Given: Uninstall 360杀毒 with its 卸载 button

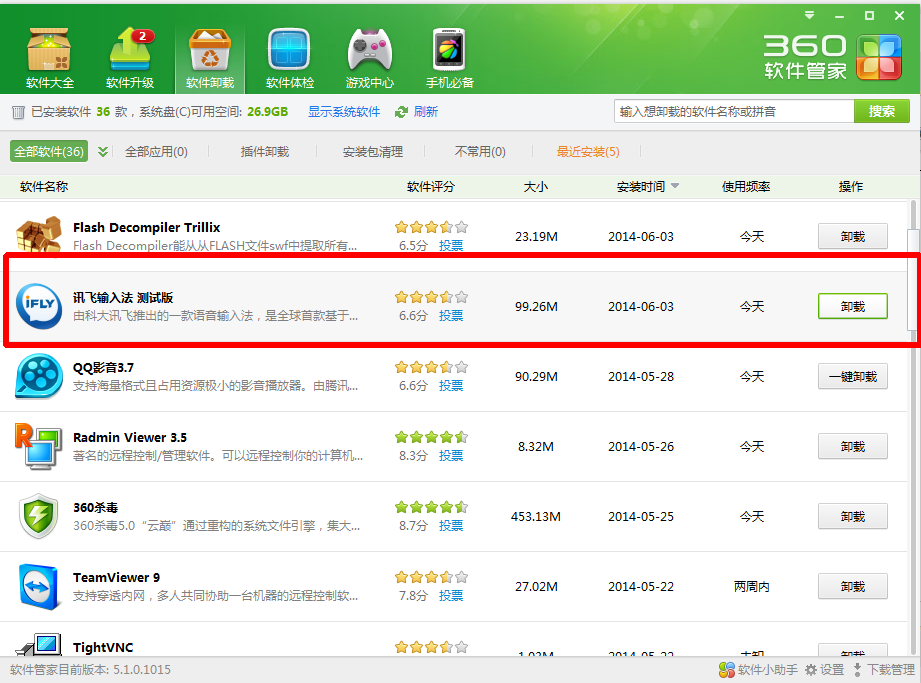Looking at the screenshot, I should 853,516.
